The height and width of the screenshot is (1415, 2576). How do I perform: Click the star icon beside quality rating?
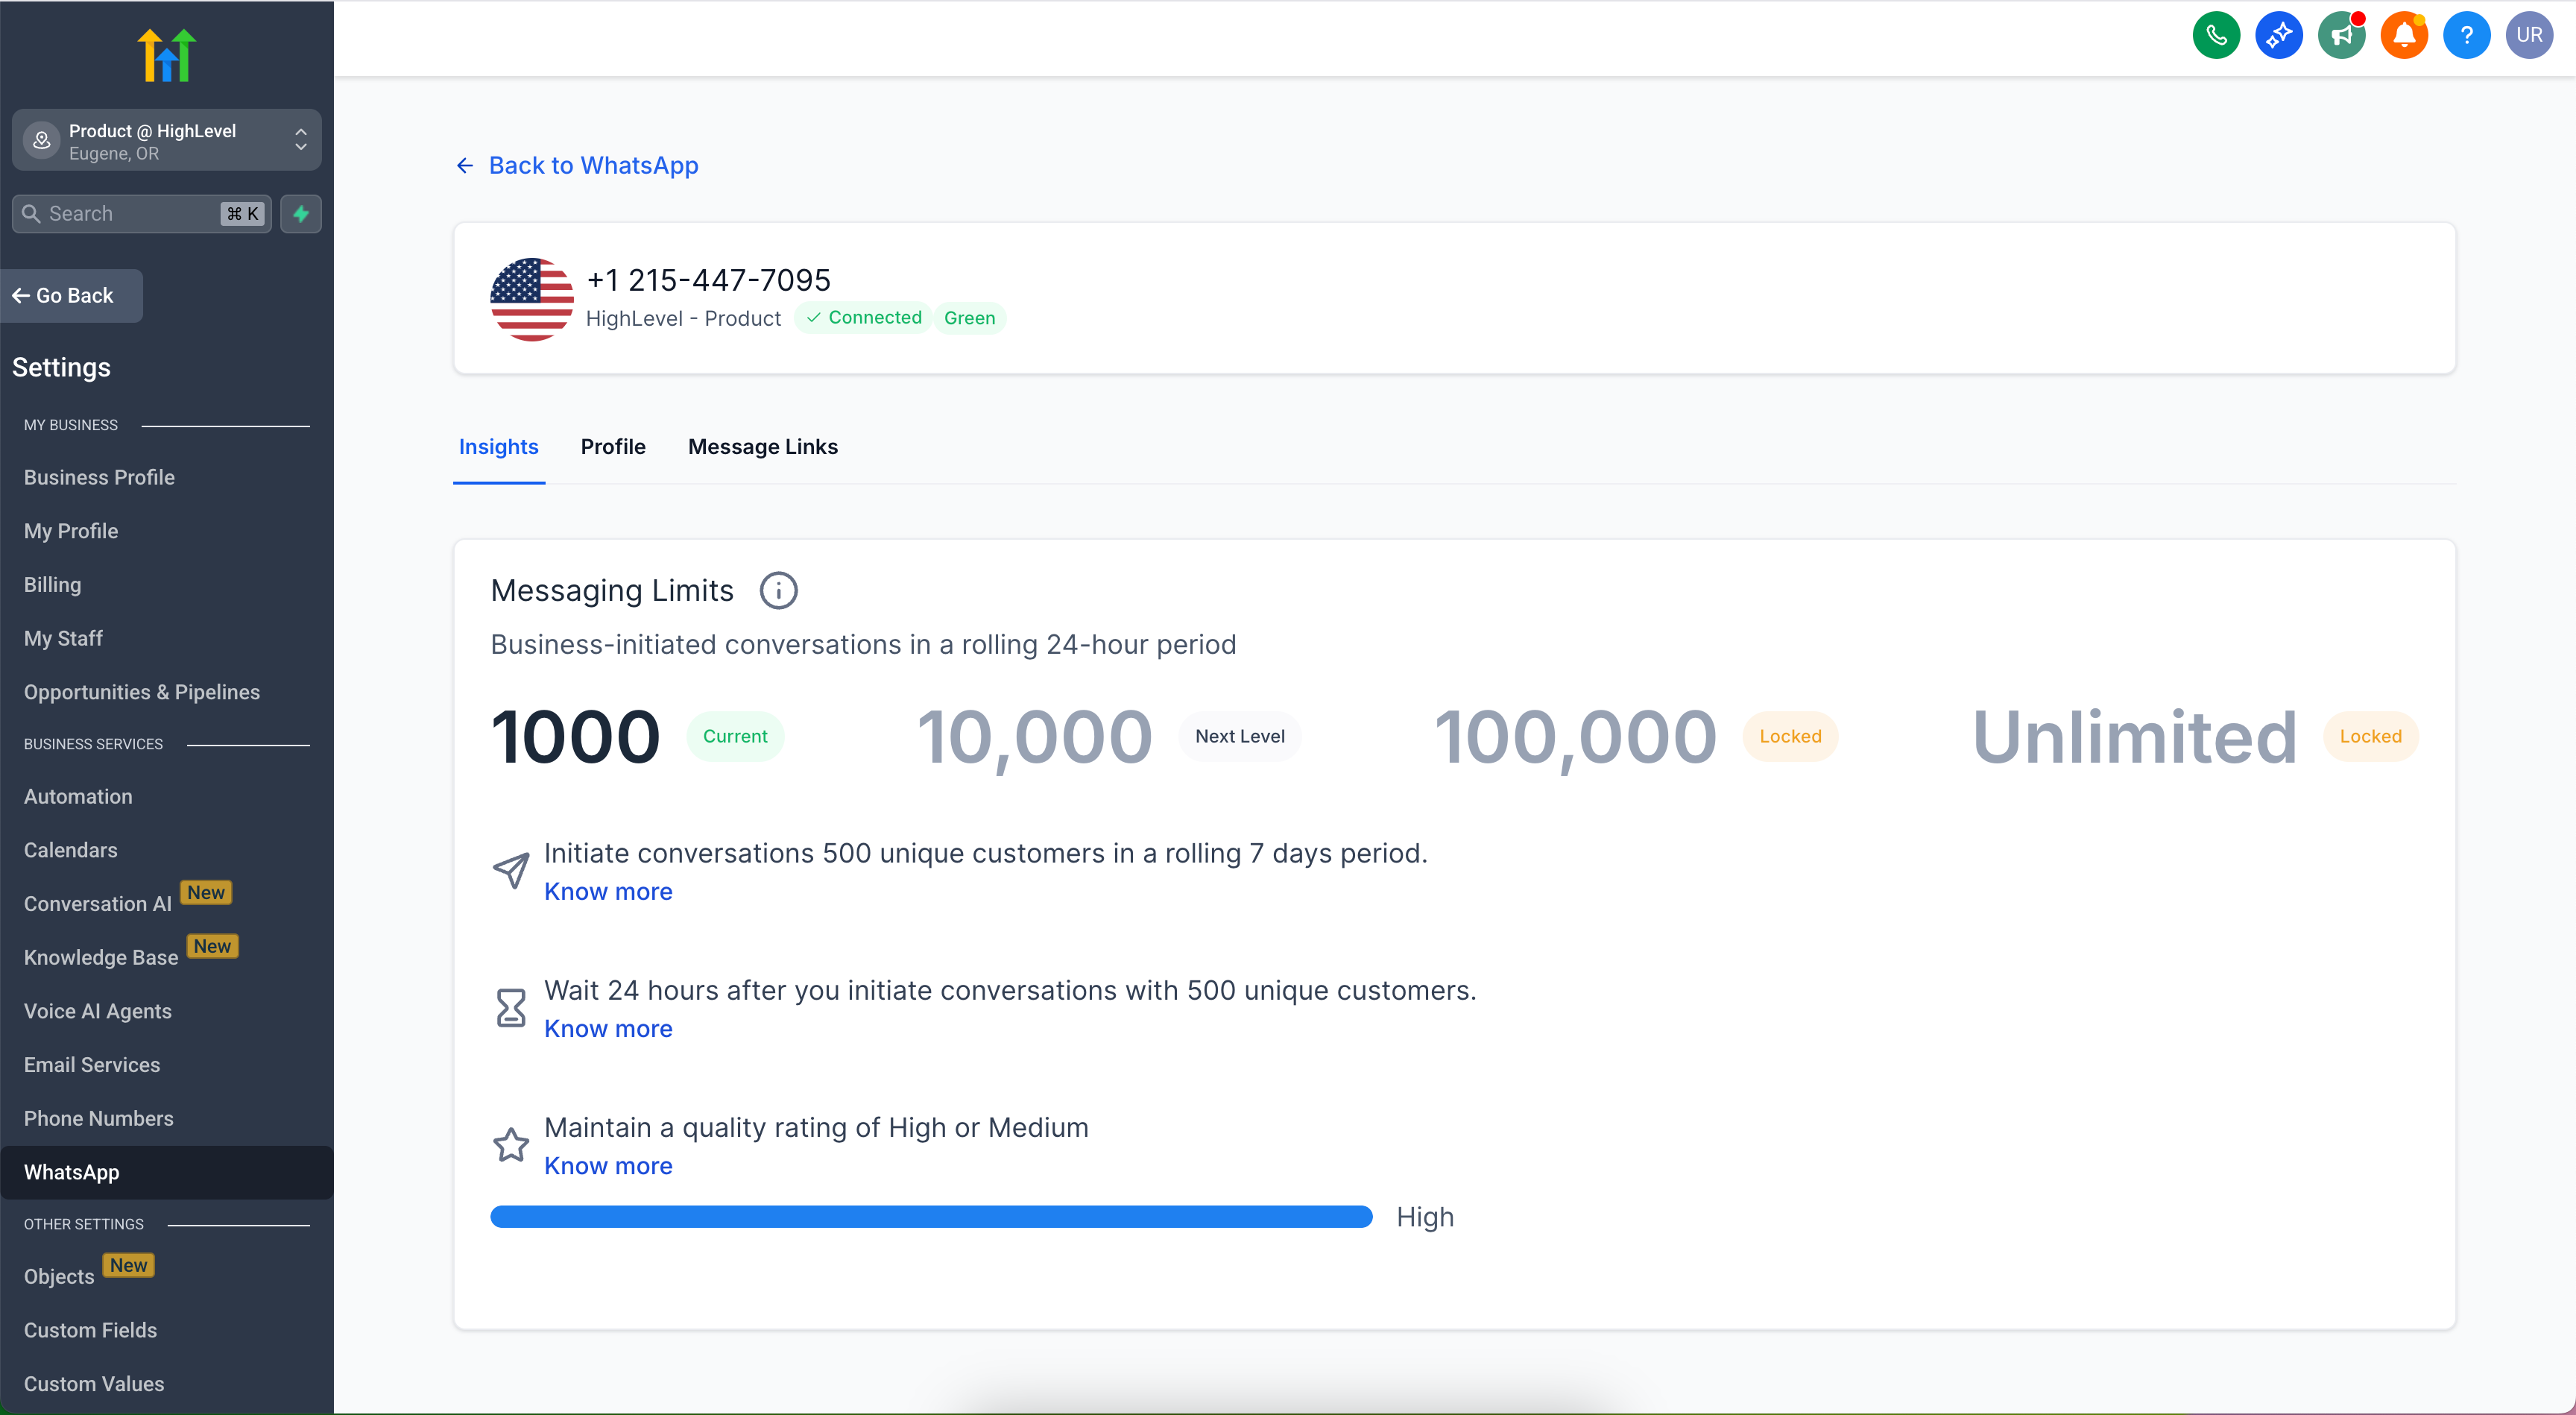(511, 1145)
